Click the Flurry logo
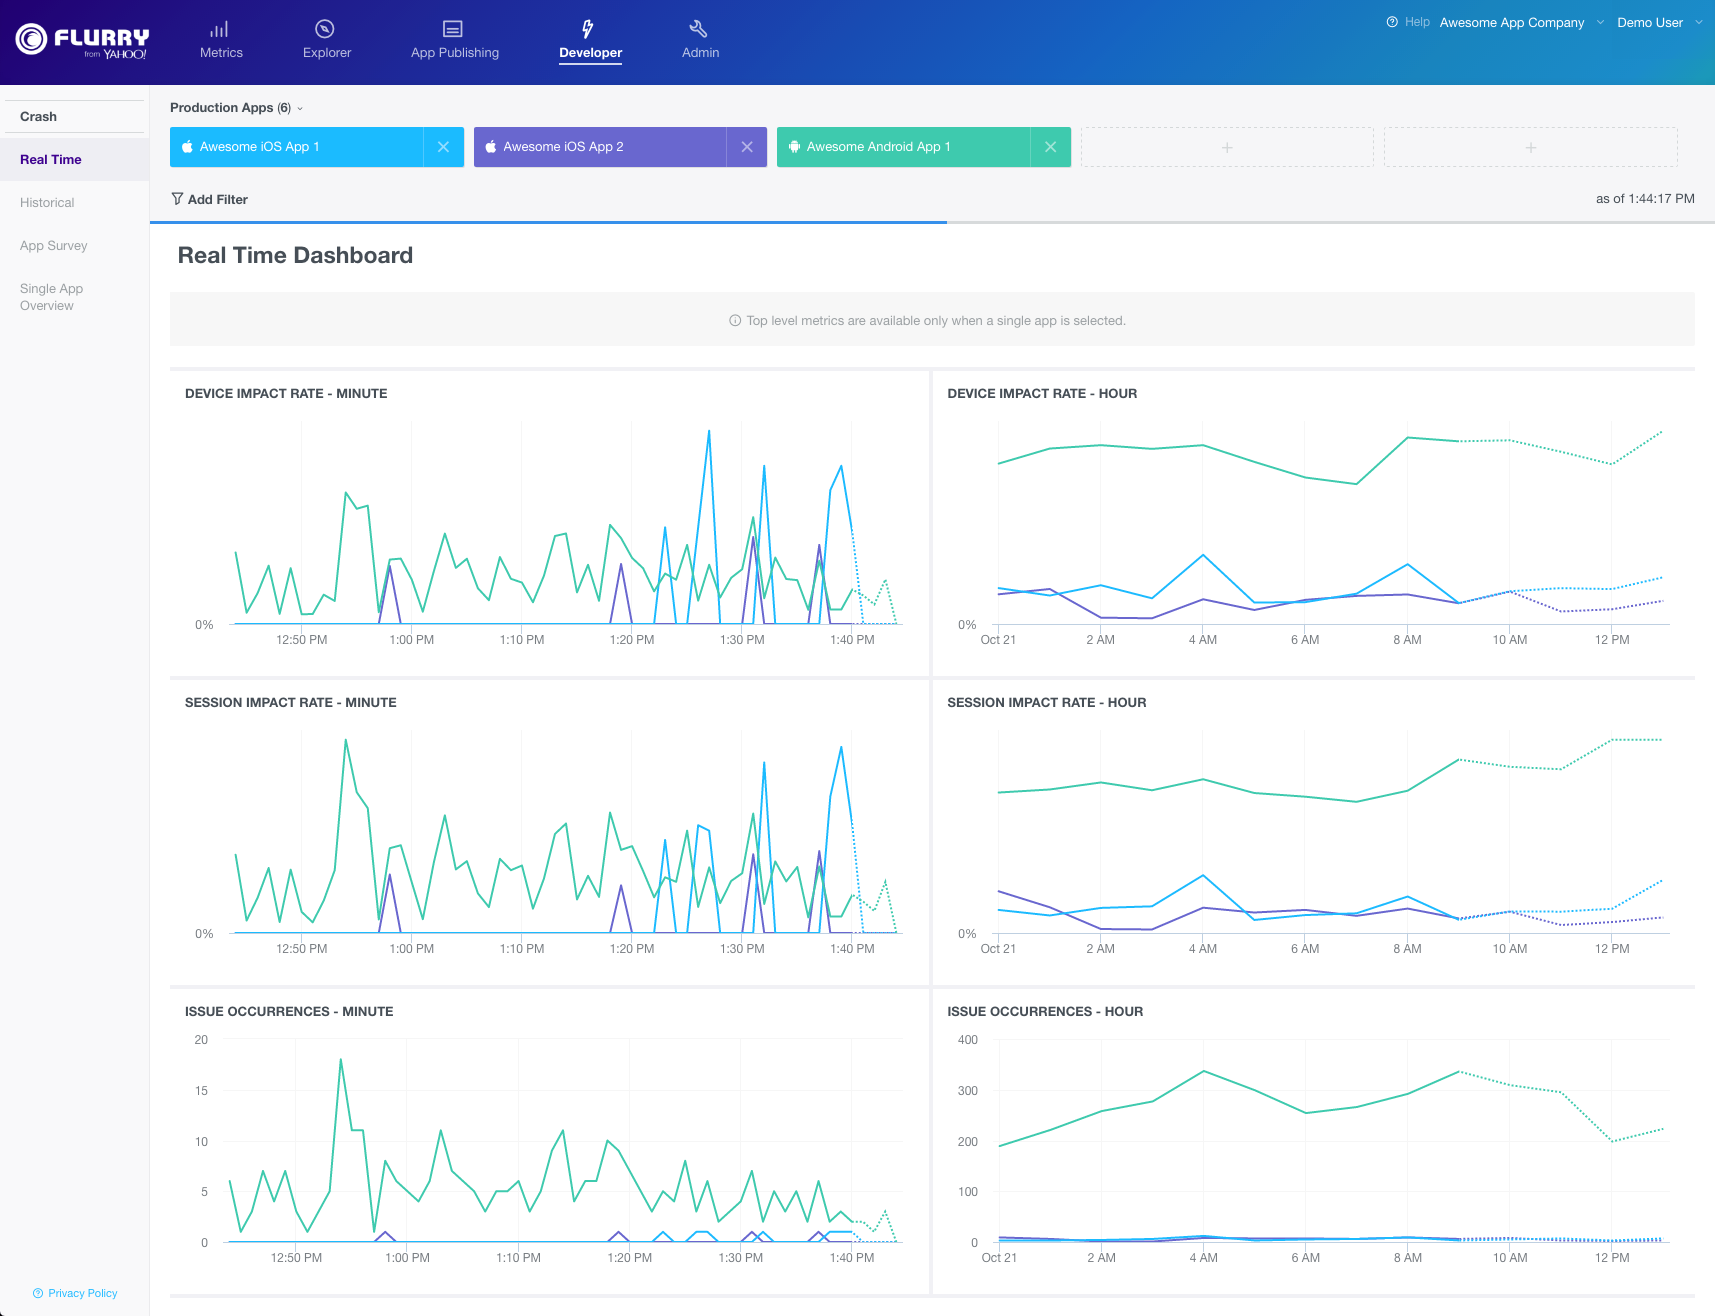Screen dimensions: 1715x1316 pos(82,41)
